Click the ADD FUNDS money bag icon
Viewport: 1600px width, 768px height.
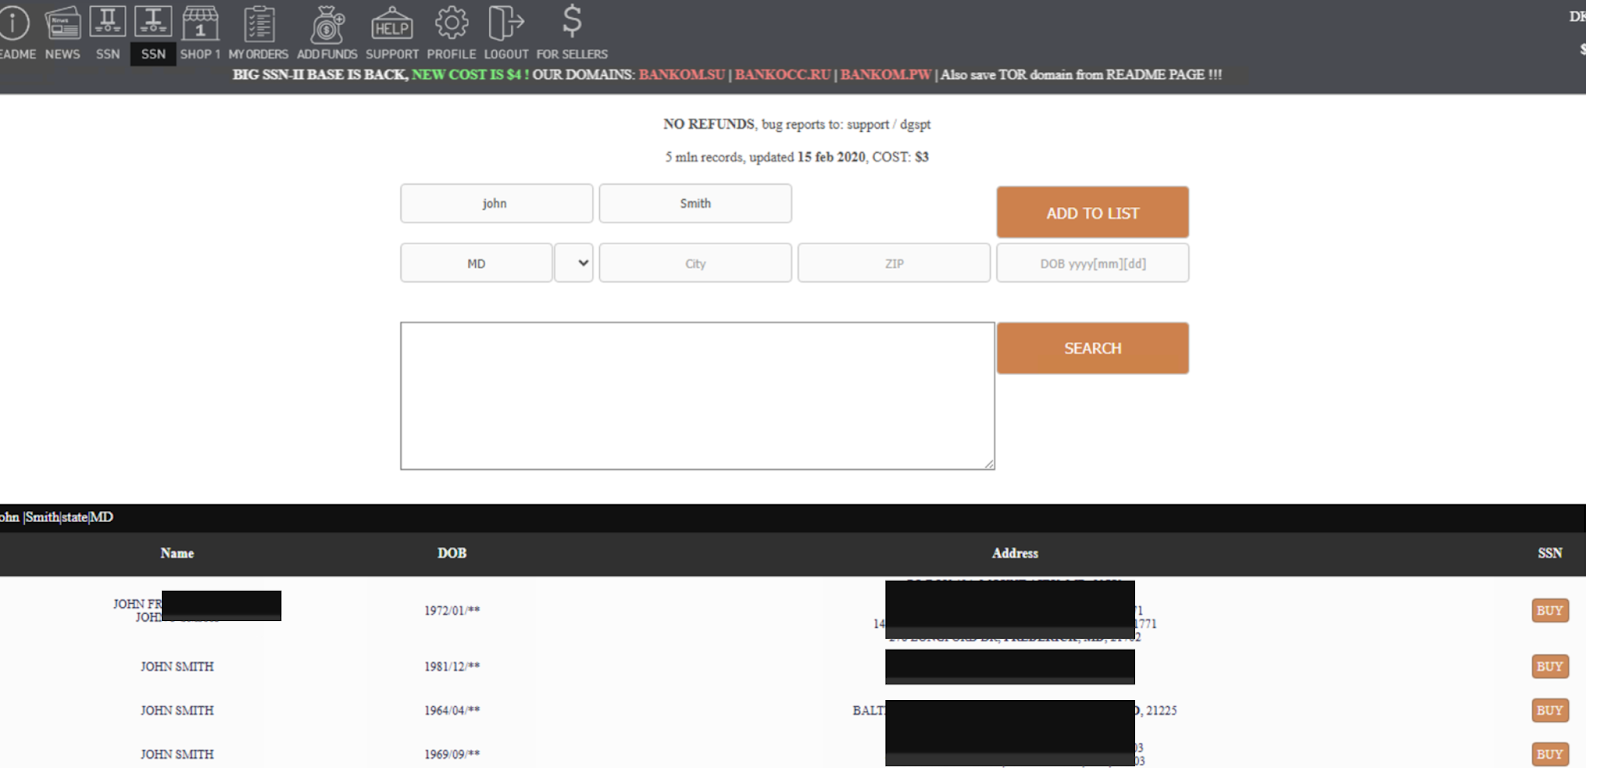327,24
